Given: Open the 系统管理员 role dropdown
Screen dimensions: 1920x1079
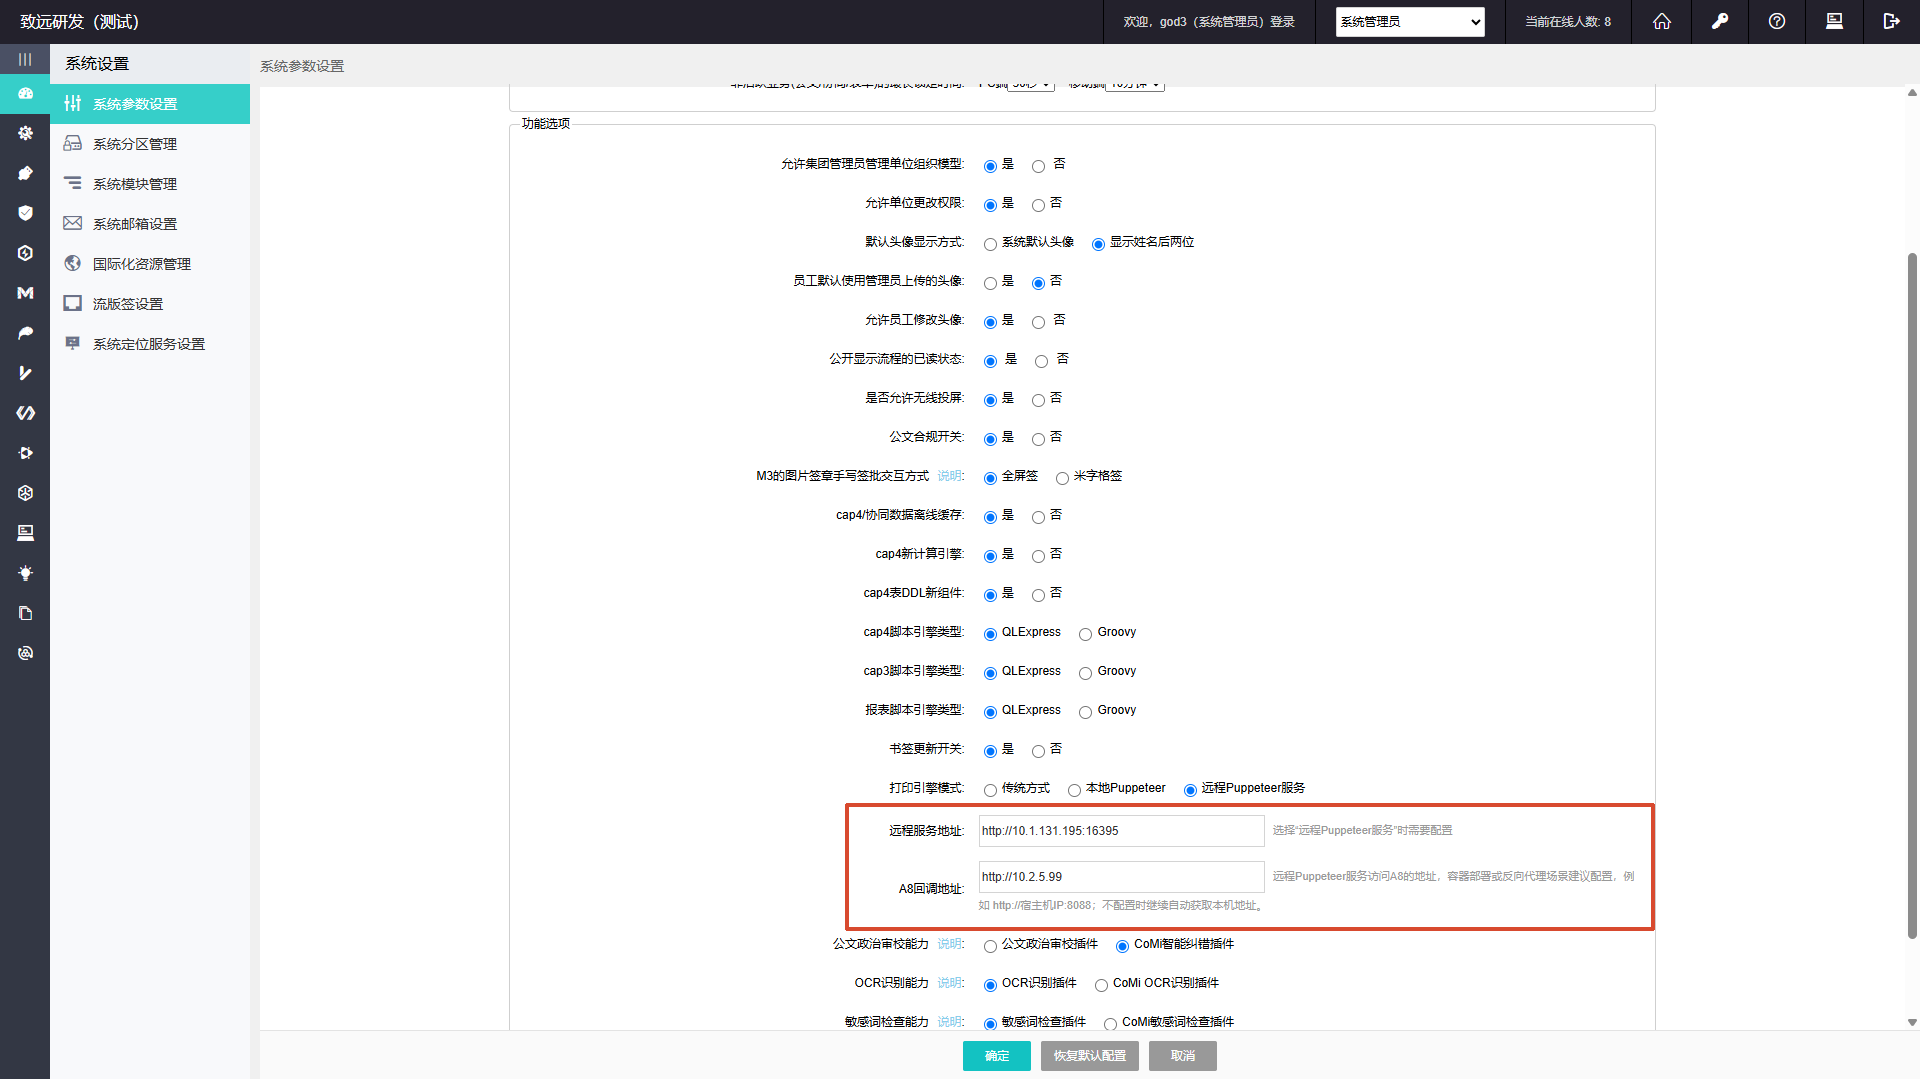Looking at the screenshot, I should coord(1410,22).
